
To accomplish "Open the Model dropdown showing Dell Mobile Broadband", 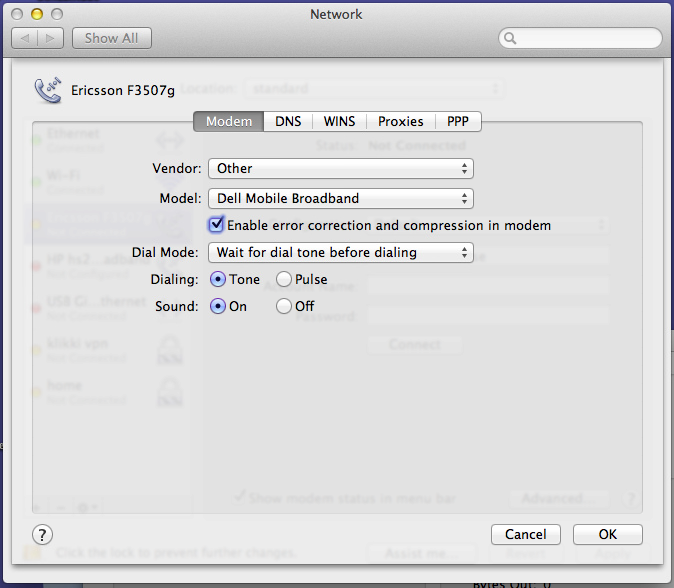I will coord(341,199).
